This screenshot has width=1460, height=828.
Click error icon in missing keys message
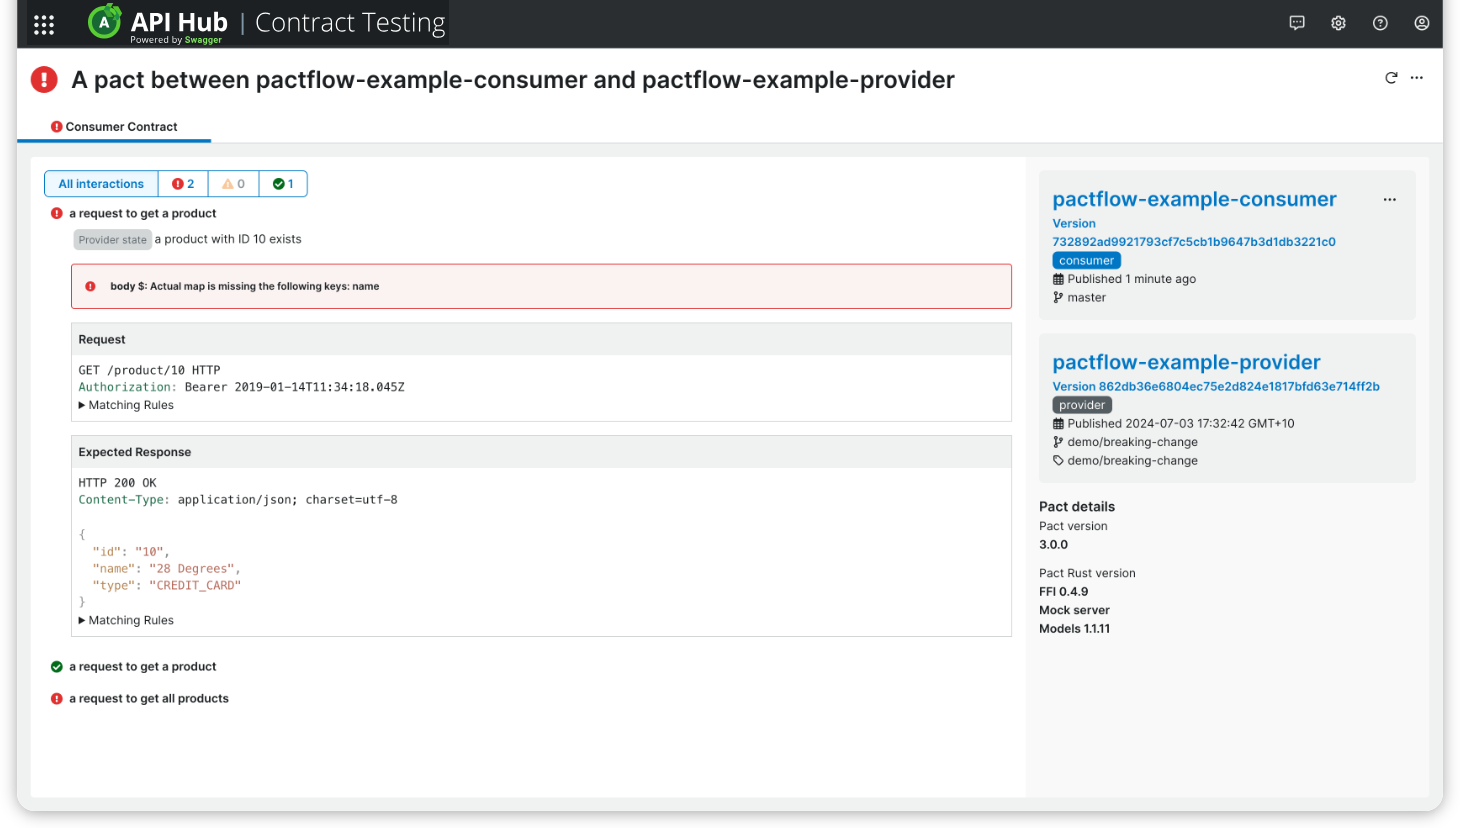pos(90,286)
